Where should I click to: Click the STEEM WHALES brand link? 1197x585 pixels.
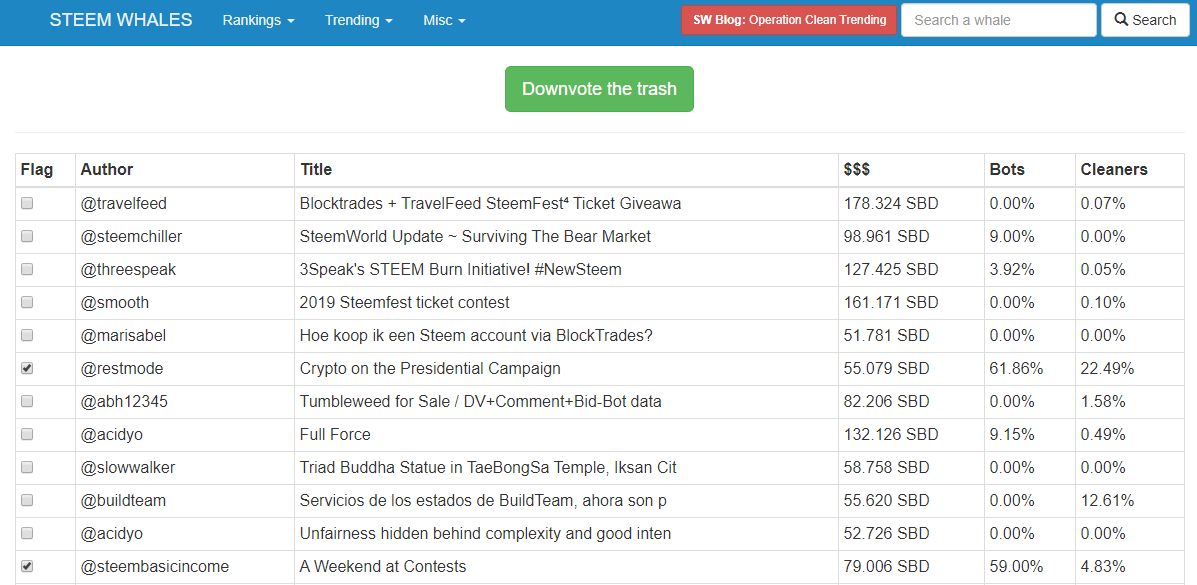(121, 20)
